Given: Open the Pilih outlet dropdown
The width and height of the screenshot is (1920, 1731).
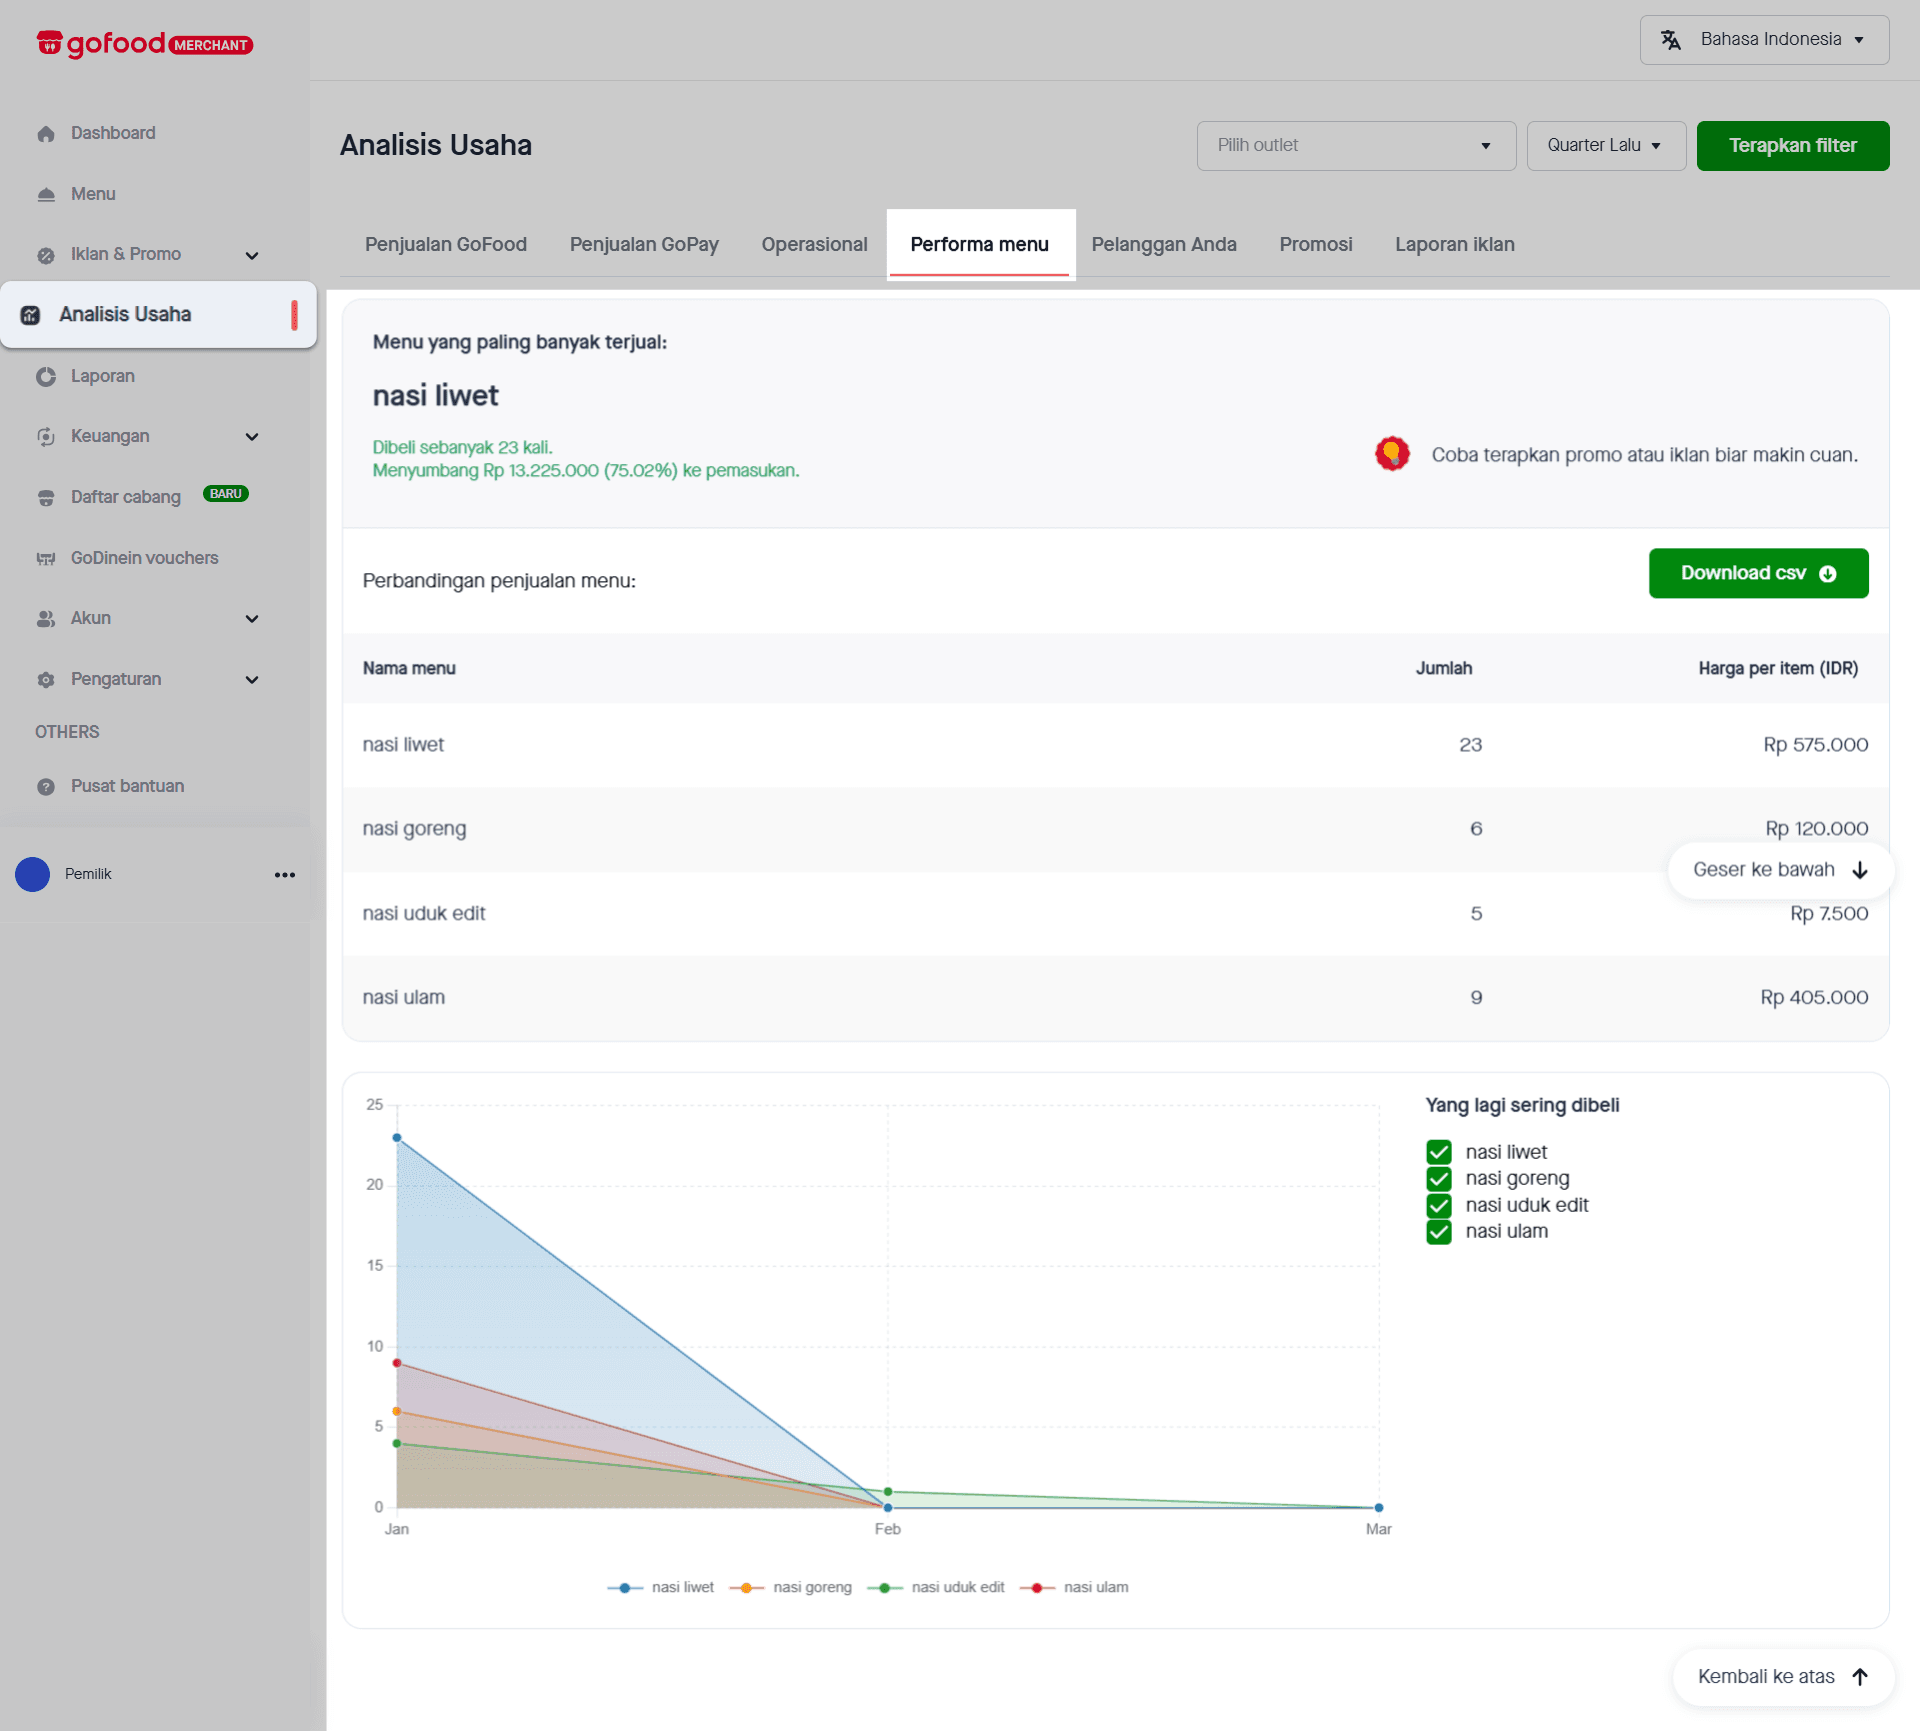Looking at the screenshot, I should (x=1356, y=146).
